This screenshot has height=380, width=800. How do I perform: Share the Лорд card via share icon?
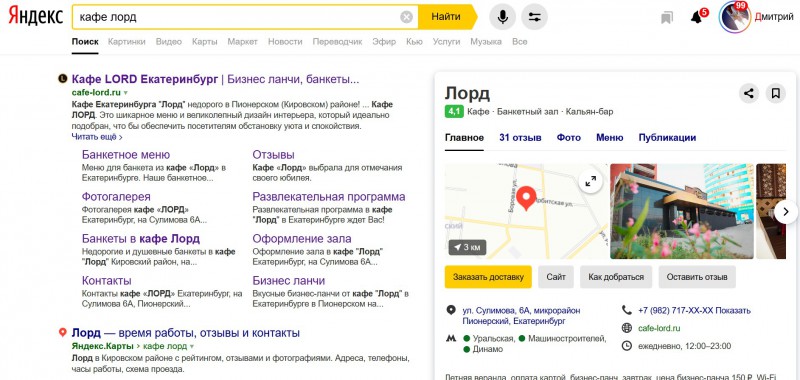click(748, 94)
